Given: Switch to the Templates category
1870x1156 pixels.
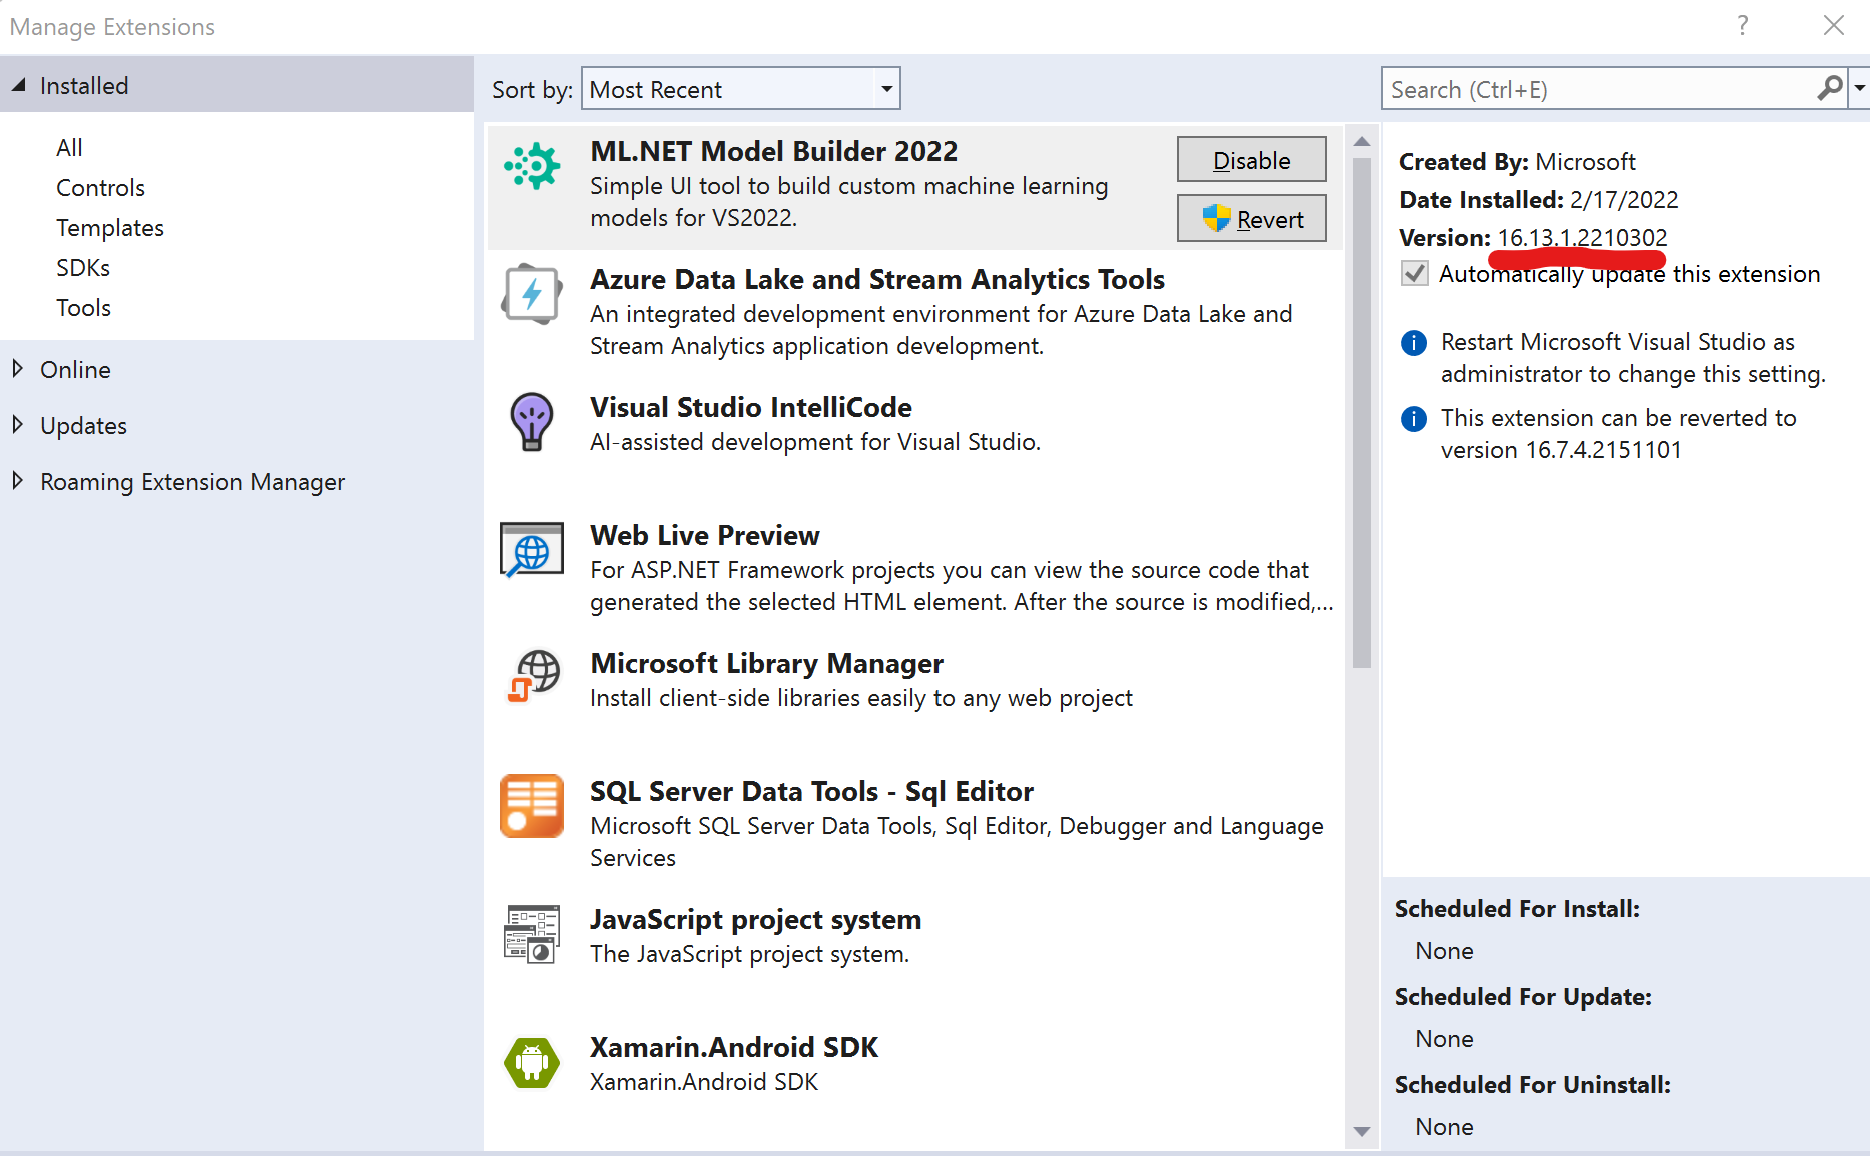Looking at the screenshot, I should pyautogui.click(x=109, y=227).
